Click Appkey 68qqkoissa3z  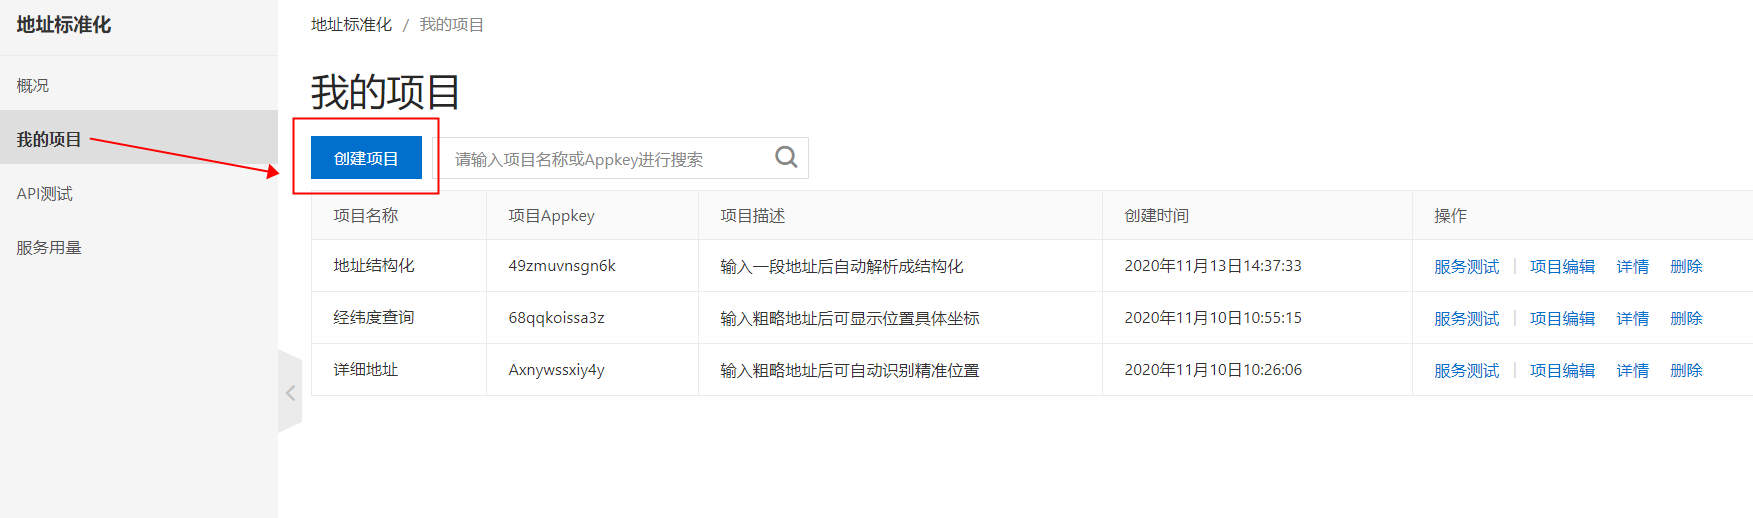pyautogui.click(x=556, y=317)
